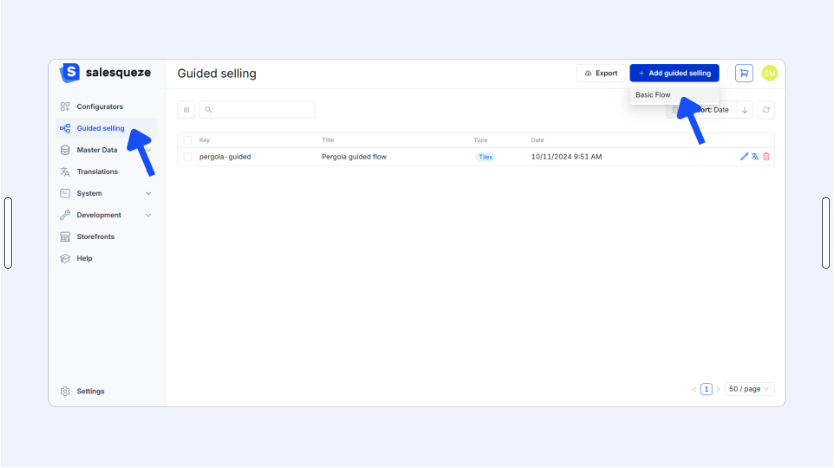Click the 10/11/2024 9:51 AM date cell
This screenshot has width=835, height=468.
(x=566, y=157)
